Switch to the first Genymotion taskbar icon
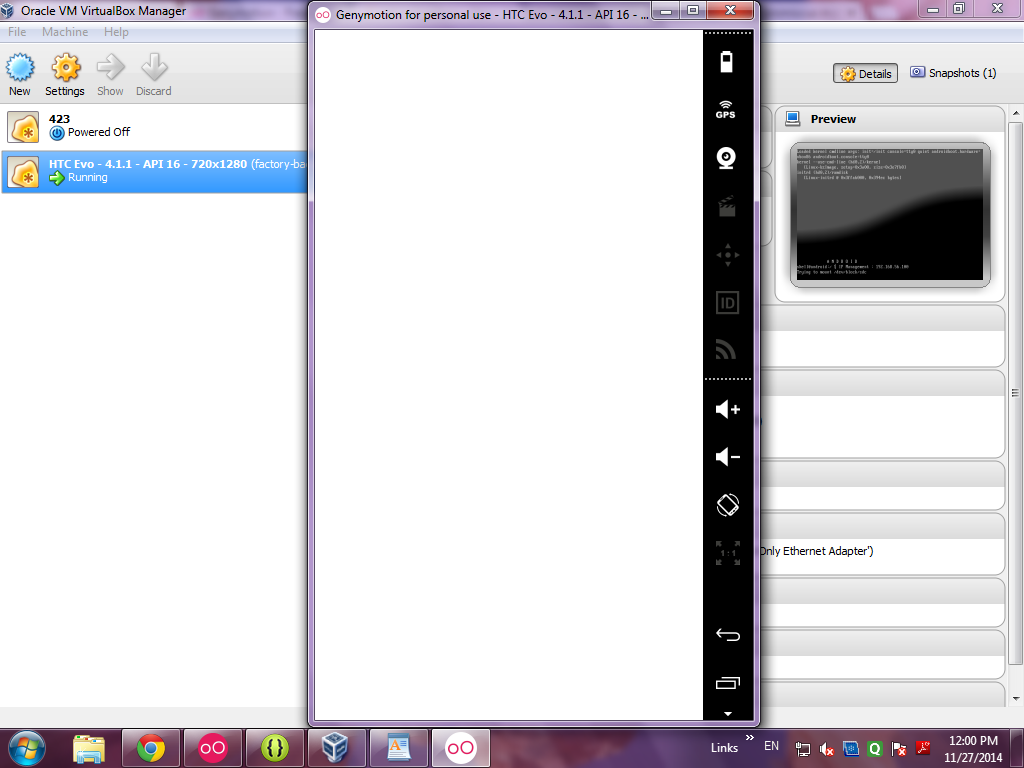This screenshot has height=768, width=1024. [x=212, y=748]
